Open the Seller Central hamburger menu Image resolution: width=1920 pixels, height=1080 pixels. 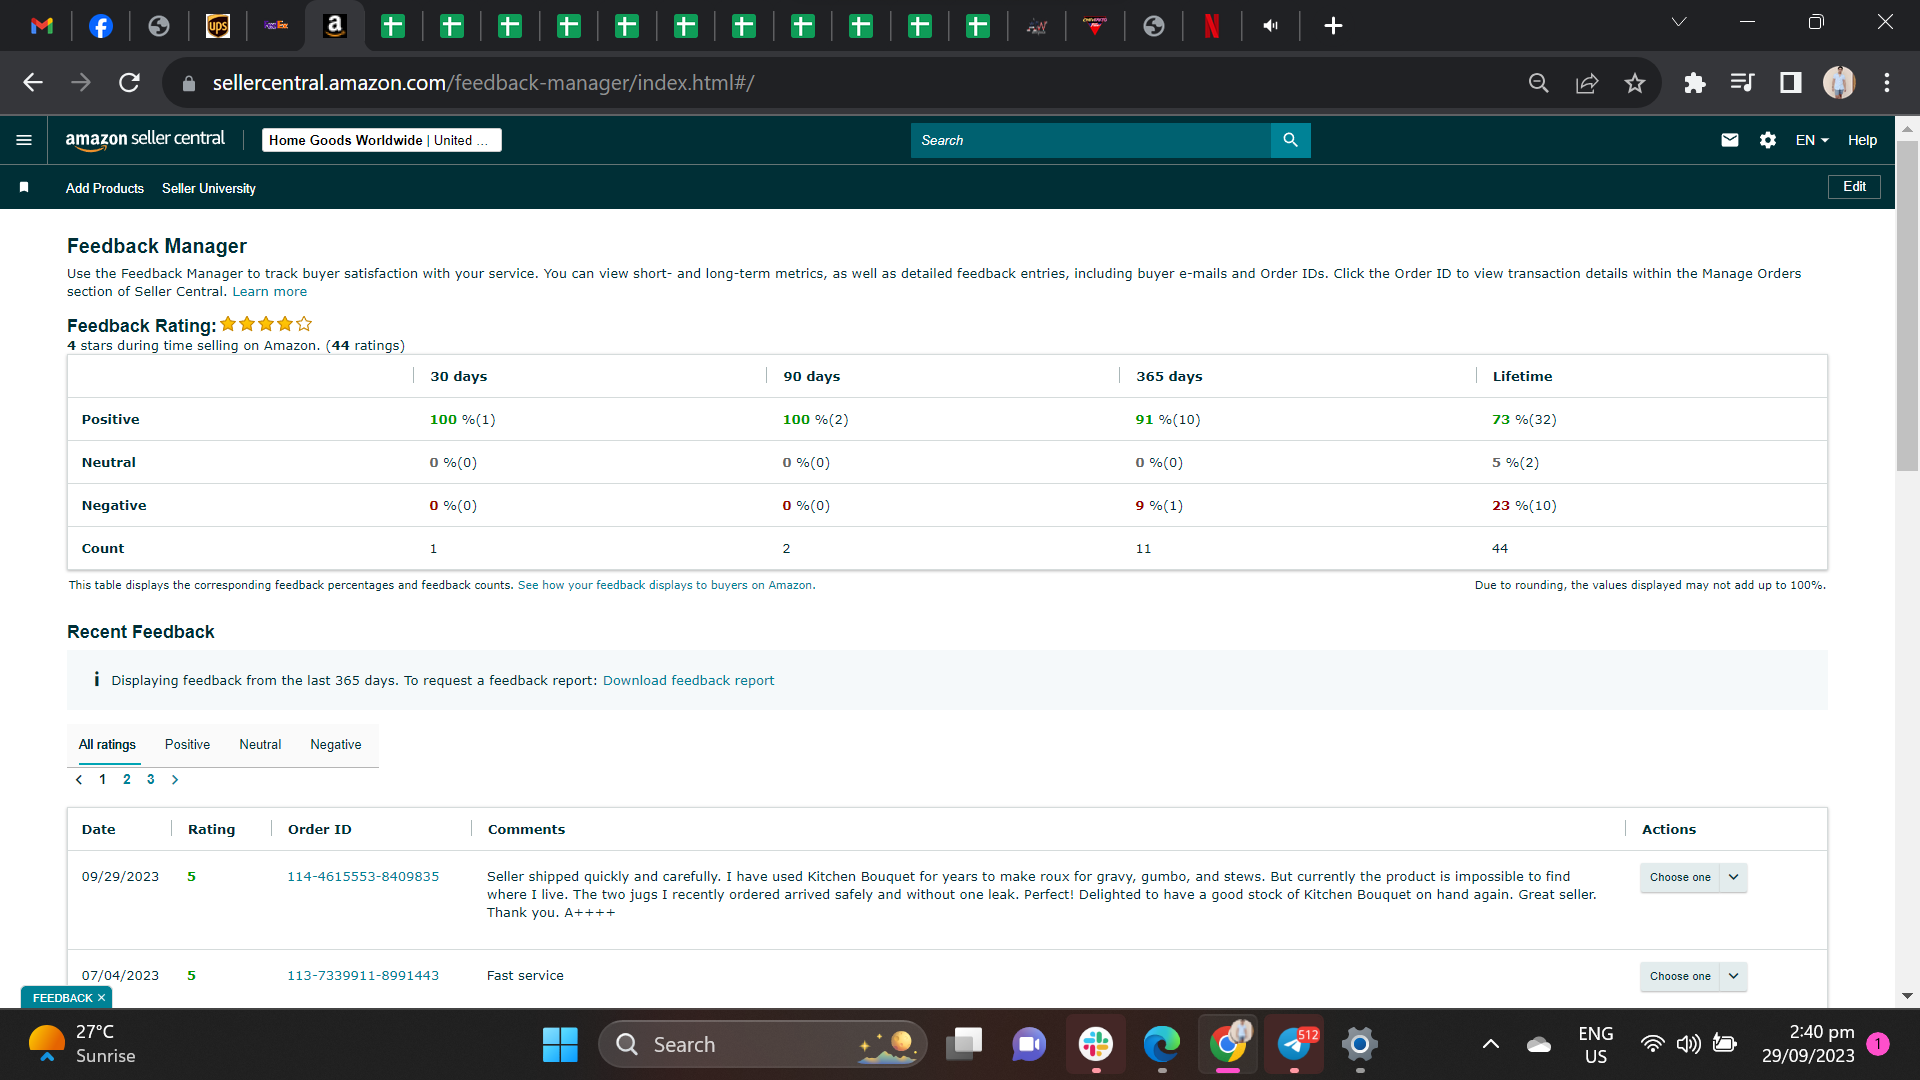tap(24, 140)
